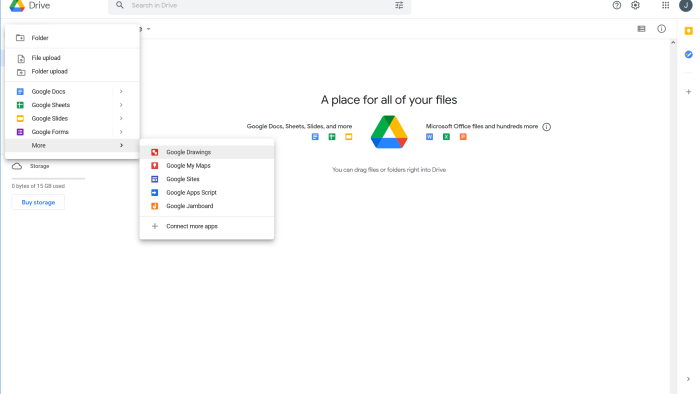Select Google Sites from submenu

click(207, 179)
